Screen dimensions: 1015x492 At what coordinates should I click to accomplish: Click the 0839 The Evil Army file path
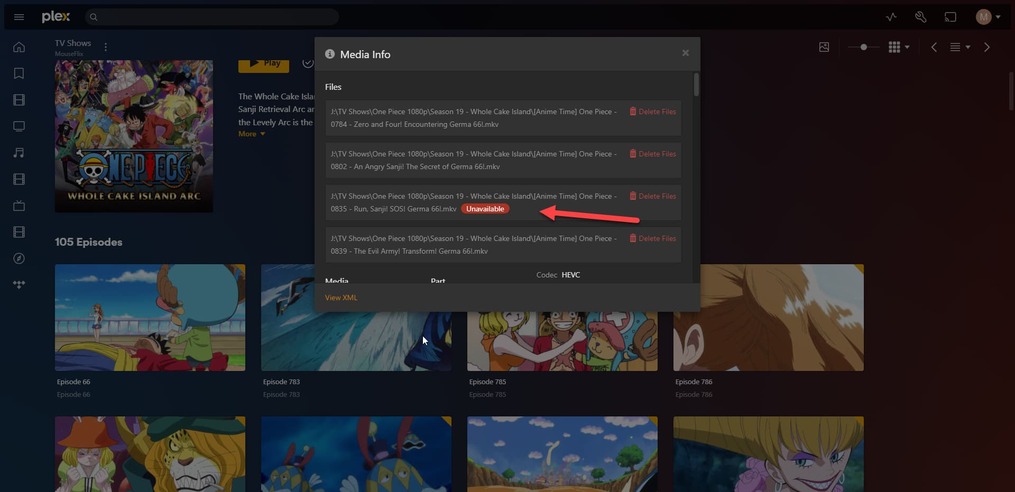(x=473, y=245)
